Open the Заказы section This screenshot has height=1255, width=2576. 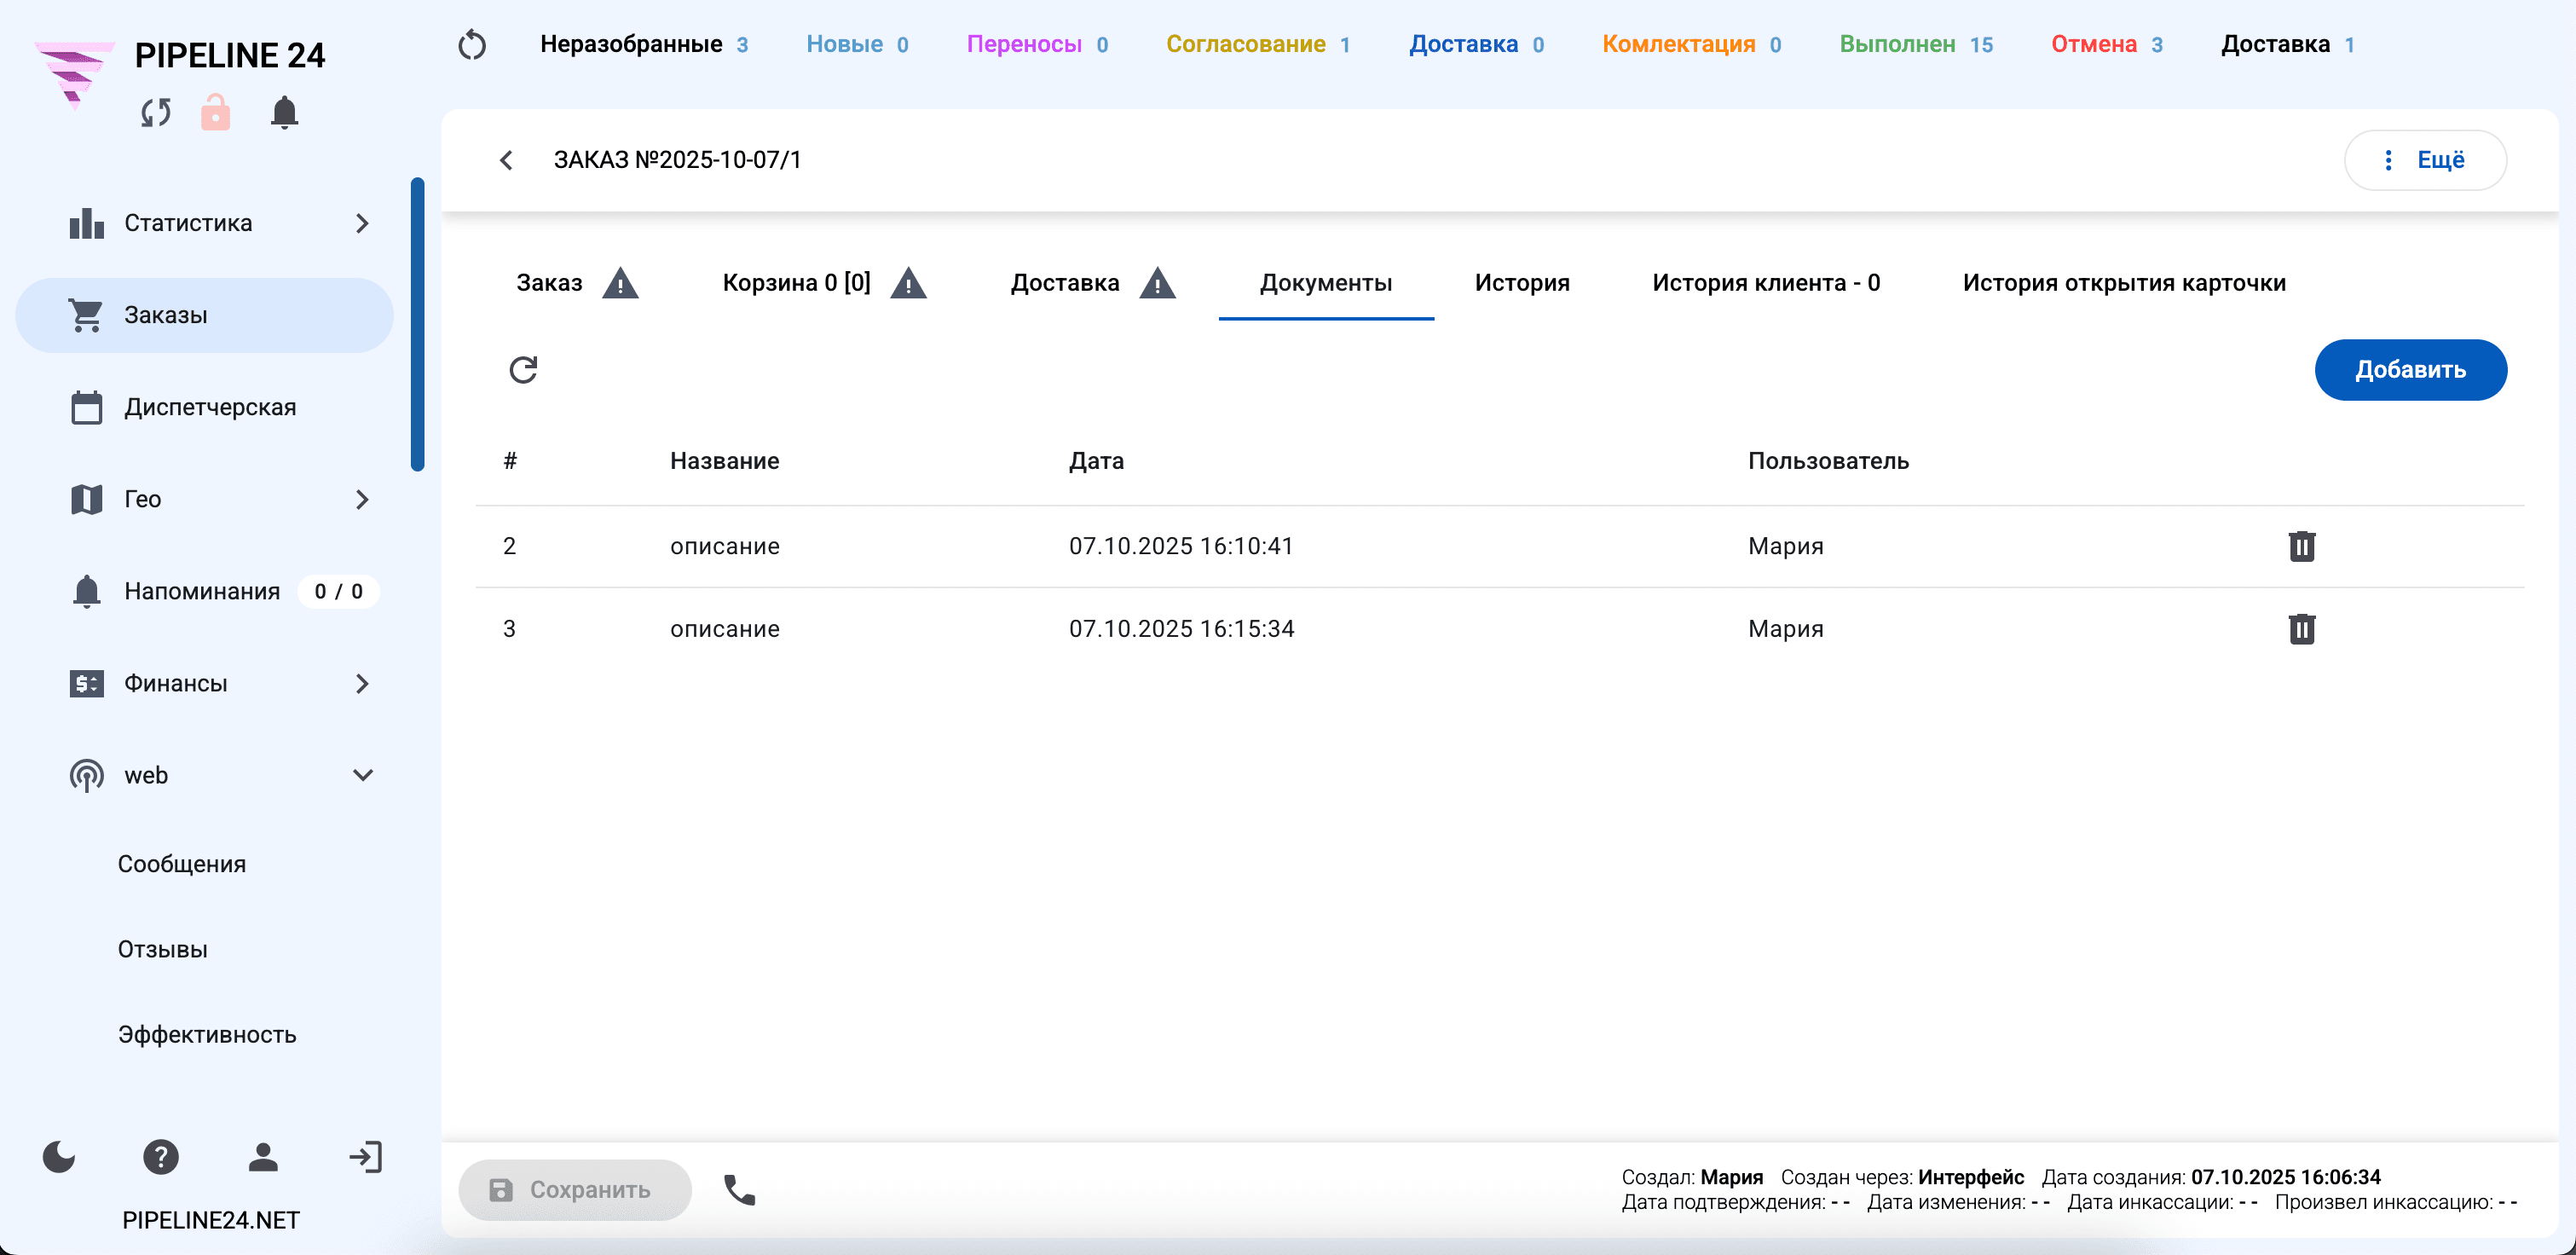204,315
